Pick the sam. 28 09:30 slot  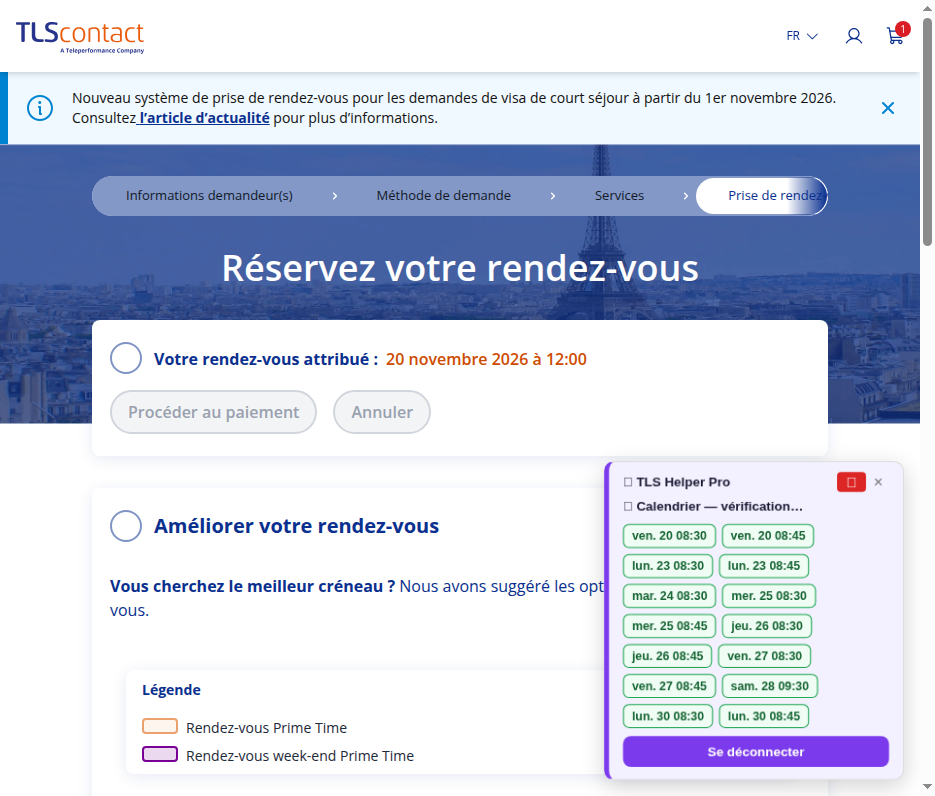pos(770,686)
